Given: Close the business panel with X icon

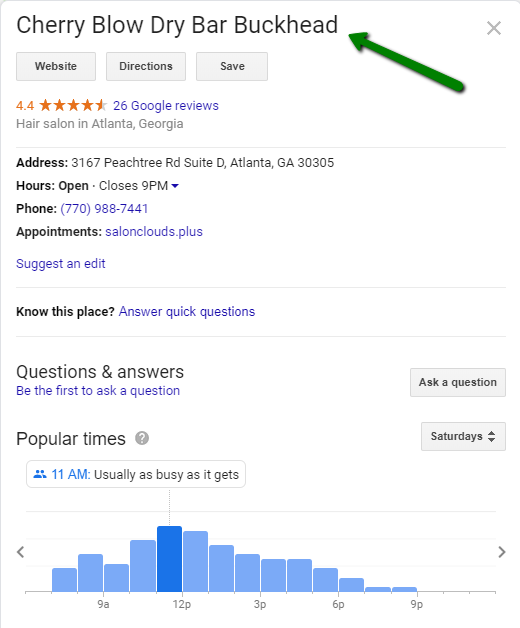Looking at the screenshot, I should 494,28.
